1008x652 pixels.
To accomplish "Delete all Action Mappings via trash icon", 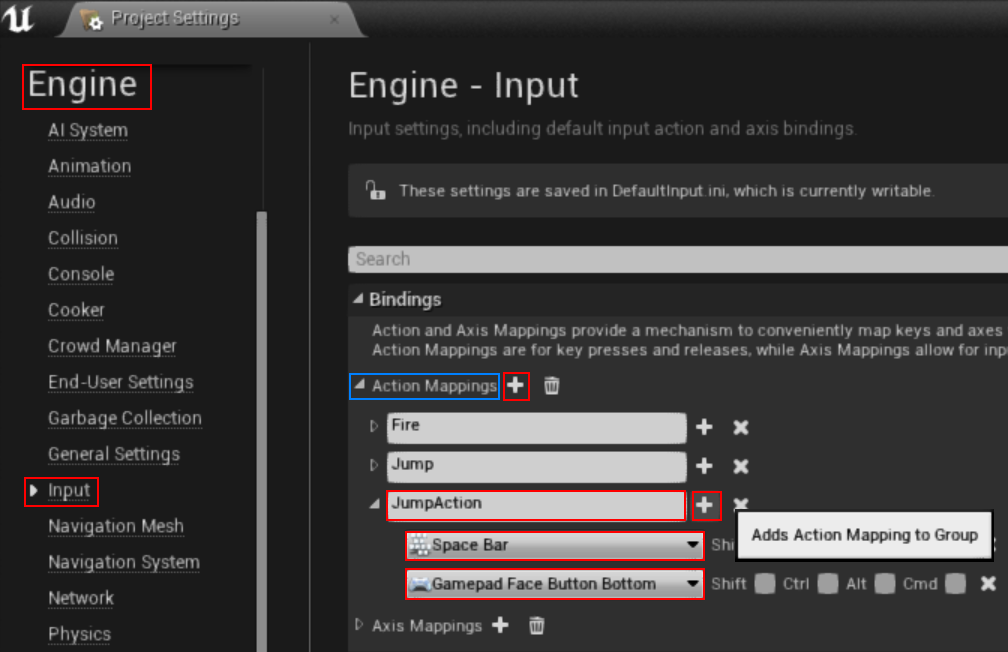I will [x=551, y=386].
